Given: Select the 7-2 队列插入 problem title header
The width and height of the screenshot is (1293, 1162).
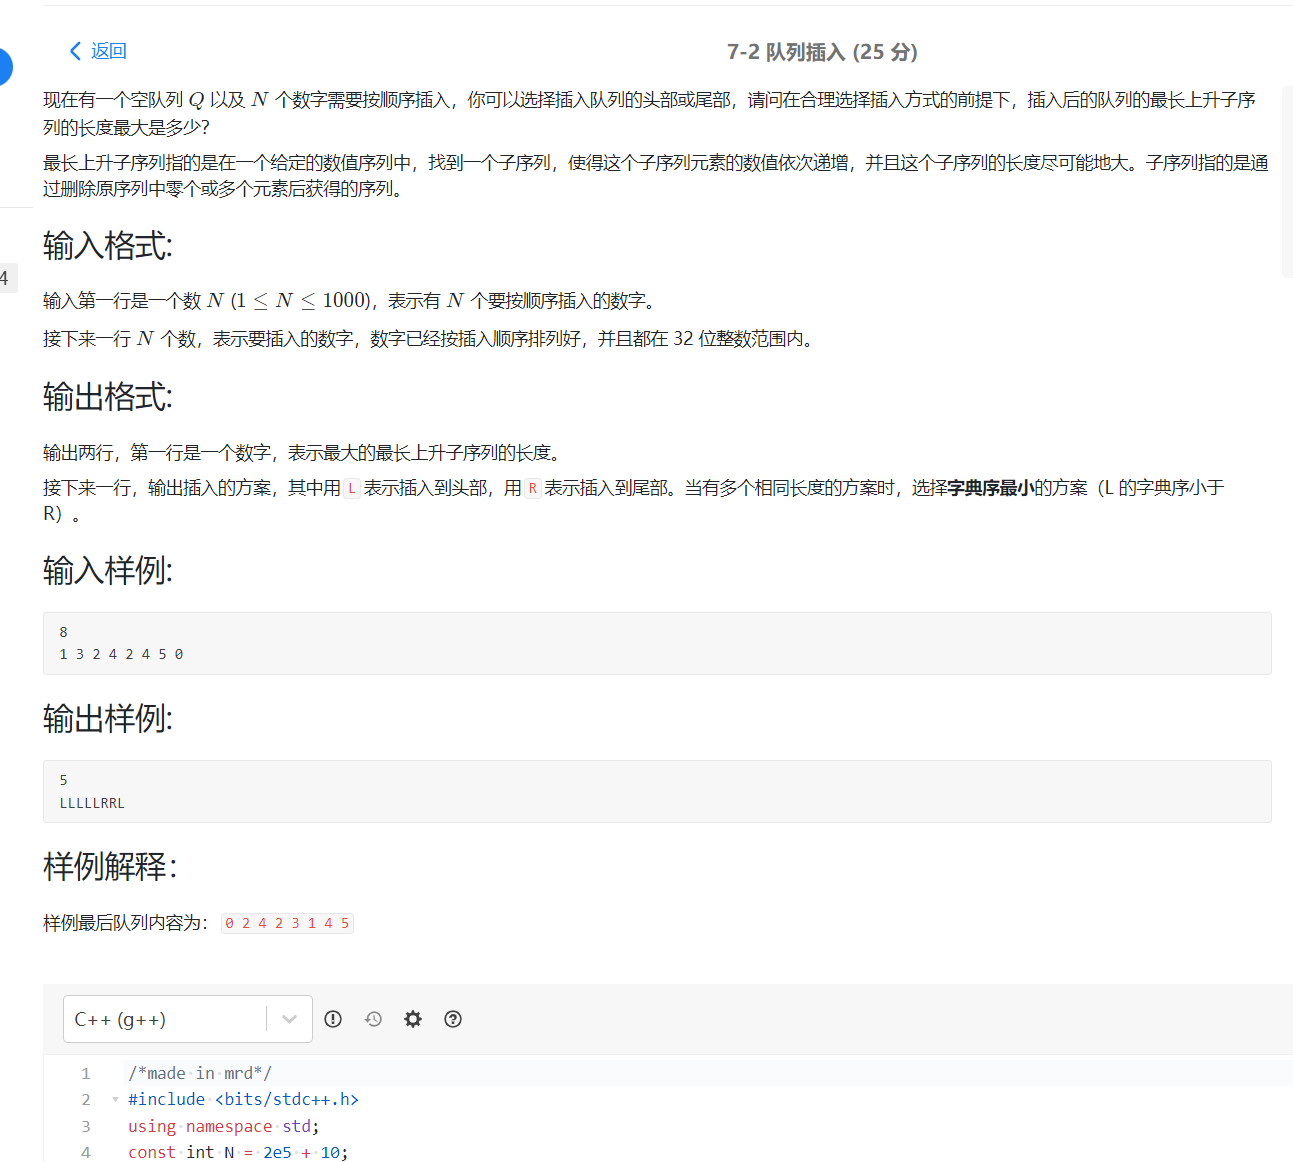Looking at the screenshot, I should pos(821,52).
